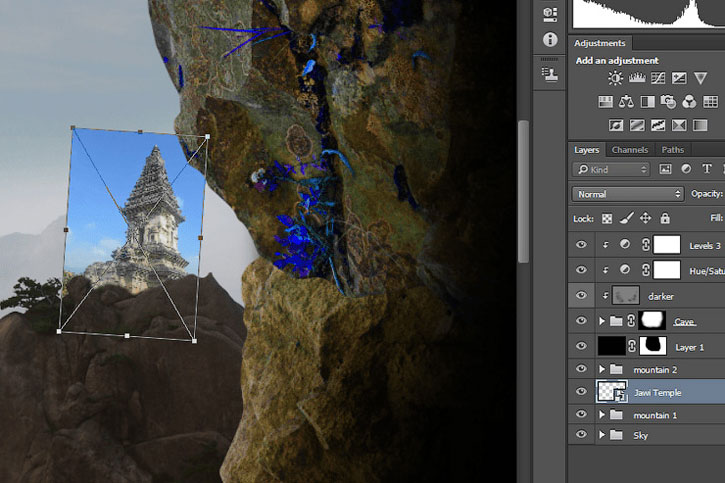Switch to the Paths tab
The width and height of the screenshot is (725, 483).
click(672, 150)
